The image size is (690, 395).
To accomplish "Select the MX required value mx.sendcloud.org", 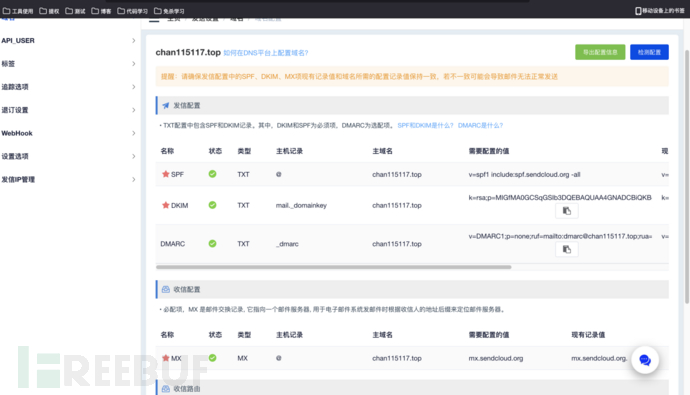I will (x=495, y=358).
